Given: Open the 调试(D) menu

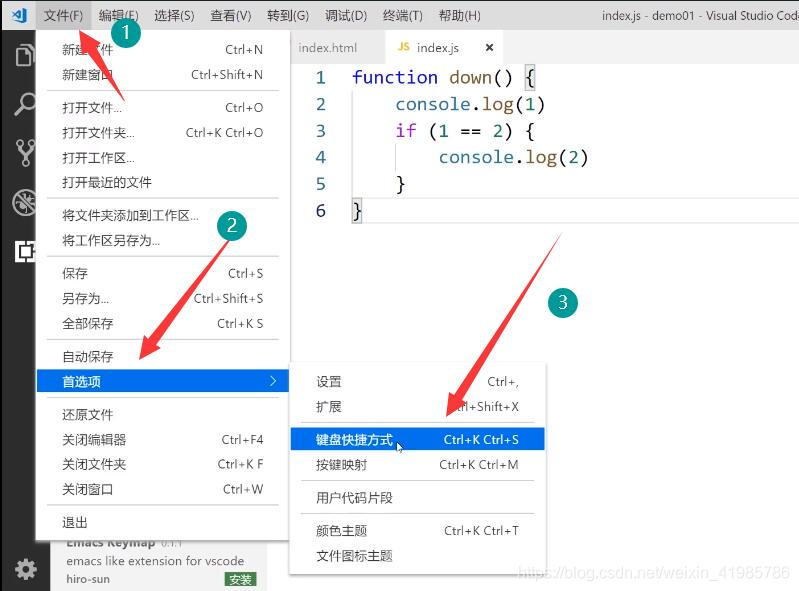Looking at the screenshot, I should [346, 16].
